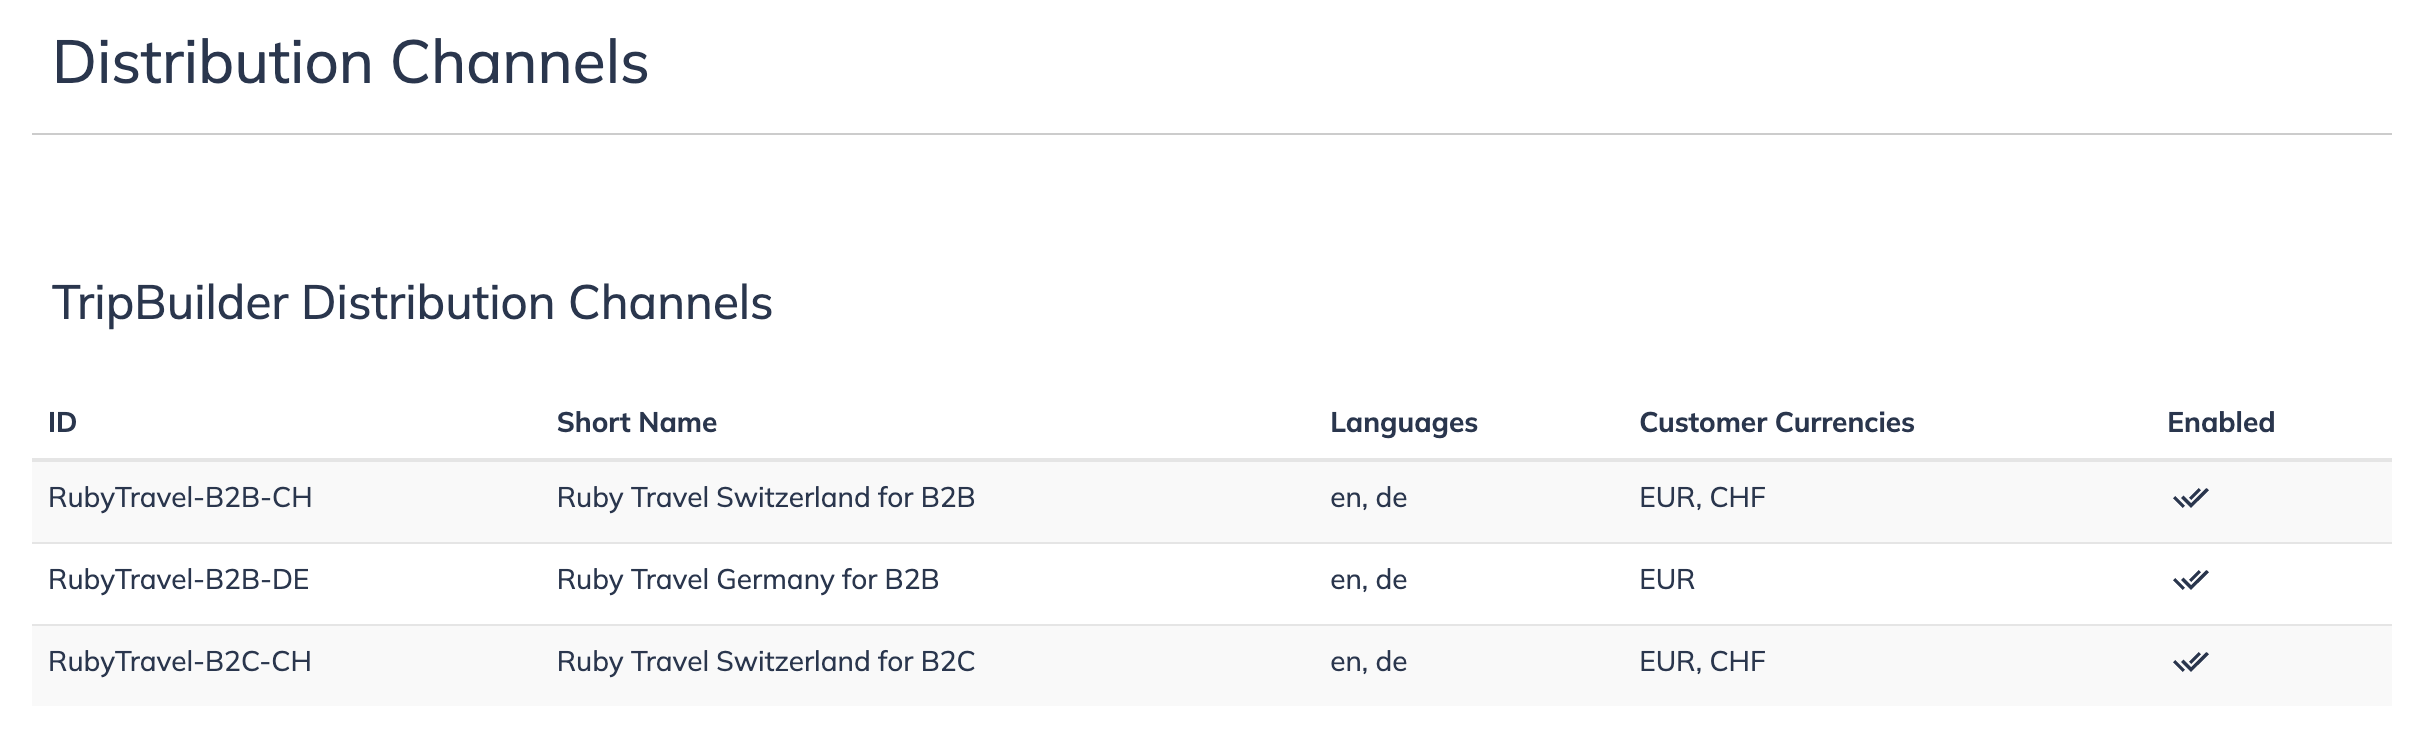Viewport: 2430px width, 748px height.
Task: Click en, de languages in B2B-DE row
Action: pyautogui.click(x=1368, y=580)
